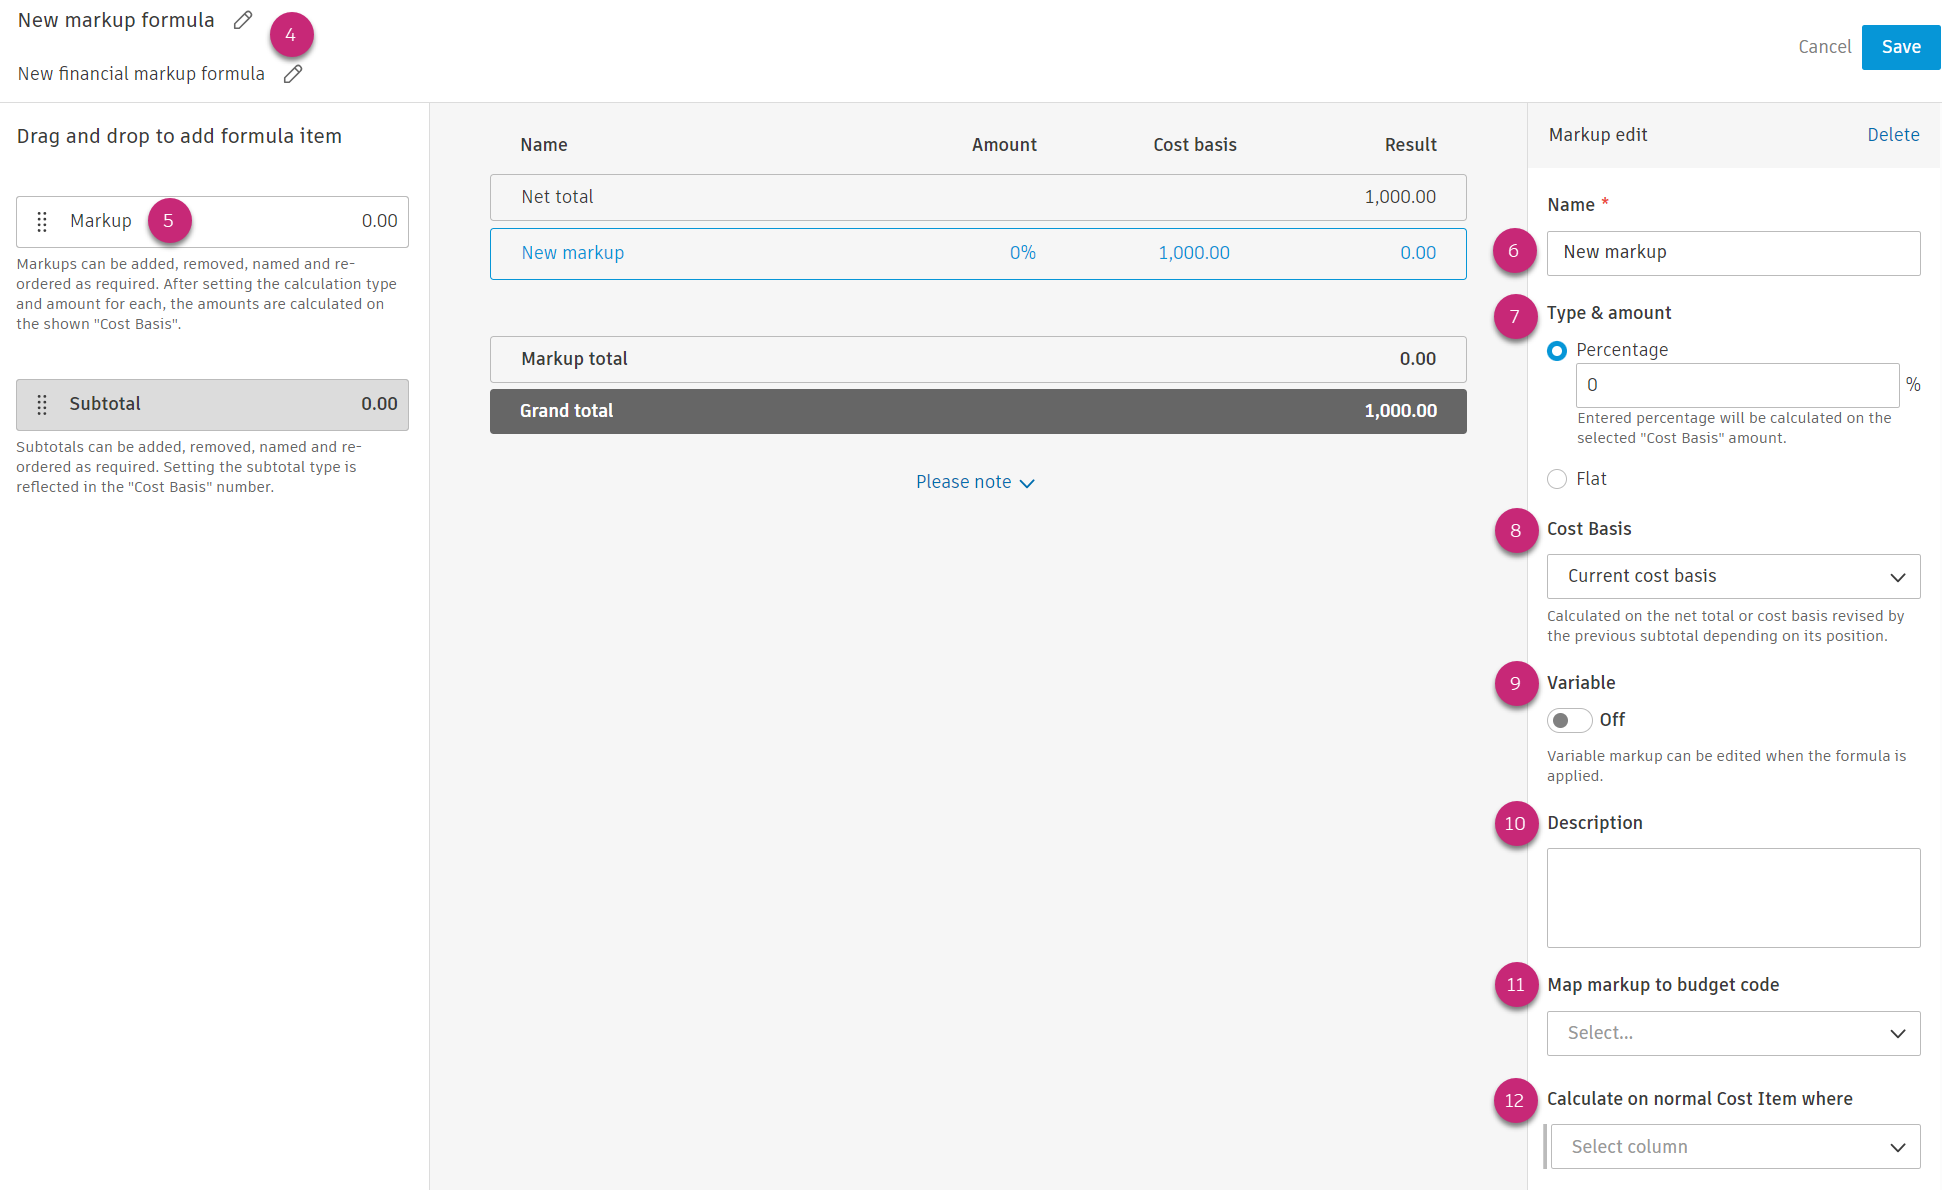Screen dimensions: 1942x1190
Task: Click the Net total row
Action: click(x=977, y=197)
